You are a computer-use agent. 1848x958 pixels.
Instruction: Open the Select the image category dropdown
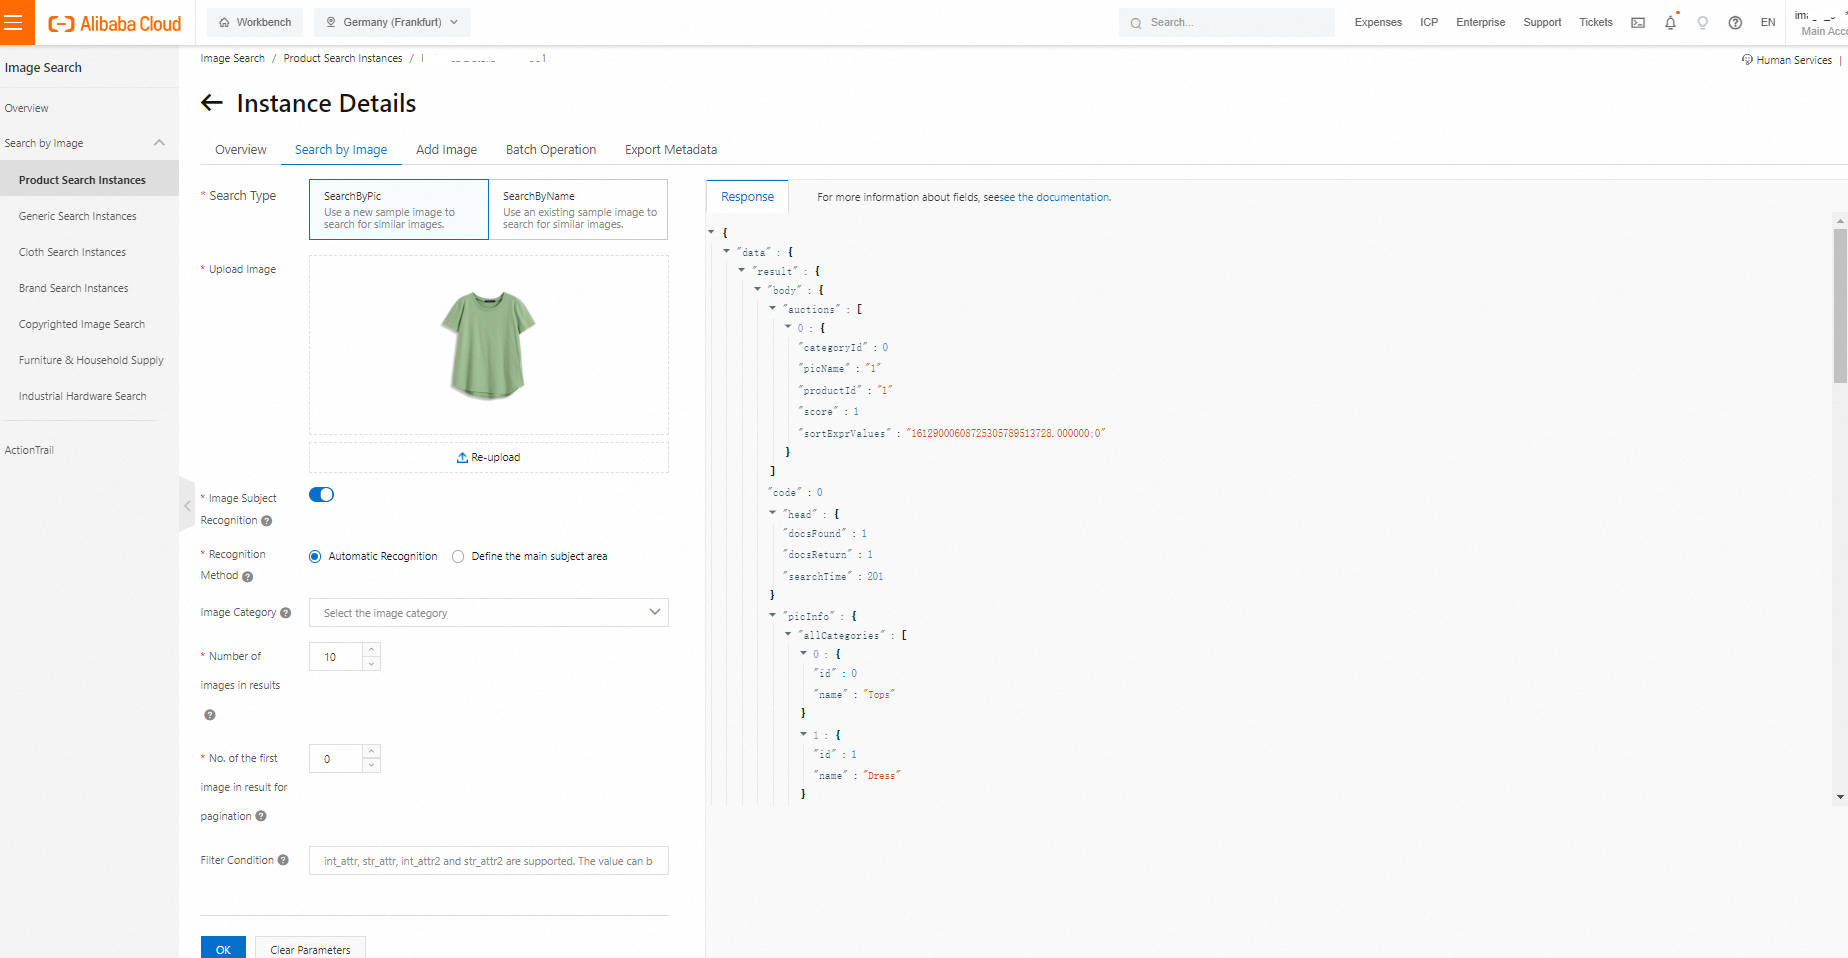click(x=488, y=613)
